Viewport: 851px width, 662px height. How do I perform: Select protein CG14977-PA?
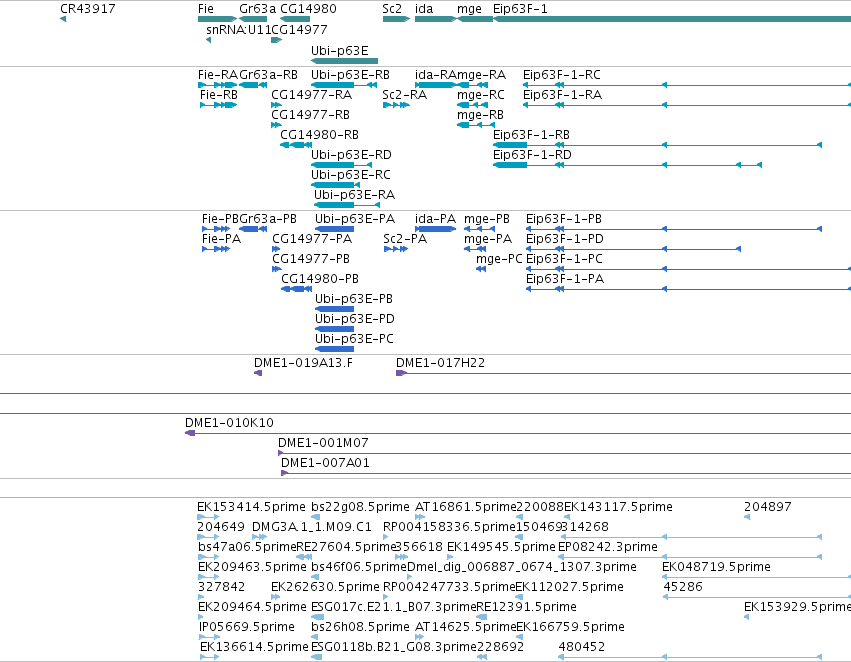312,239
